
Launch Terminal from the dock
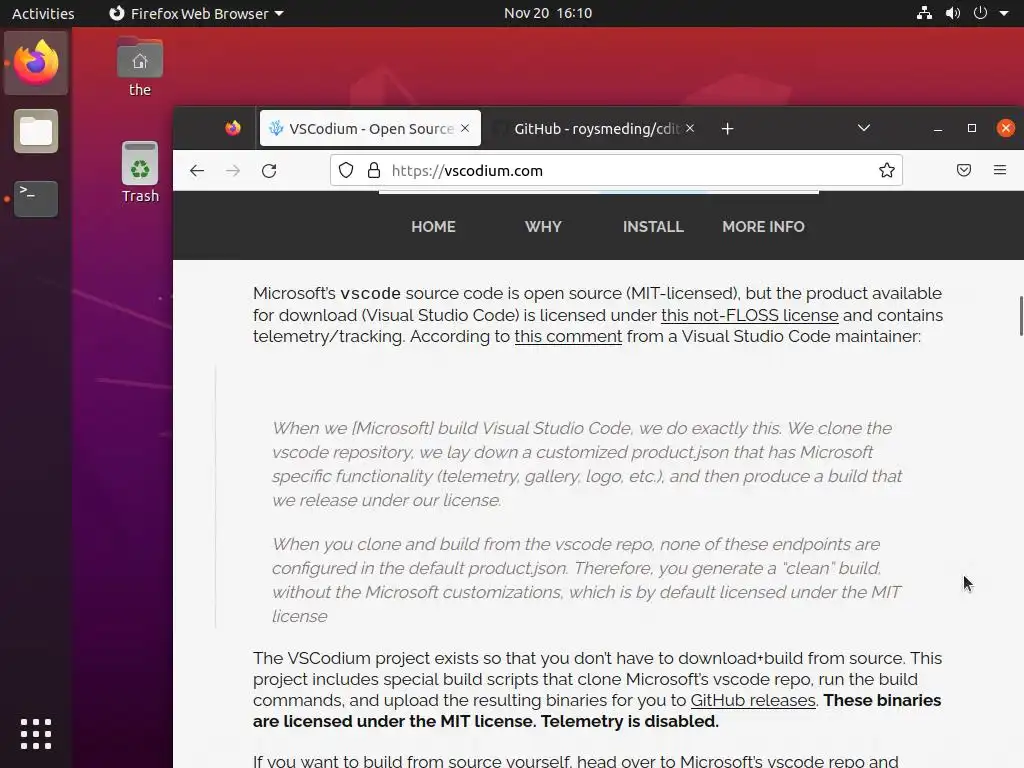point(36,199)
